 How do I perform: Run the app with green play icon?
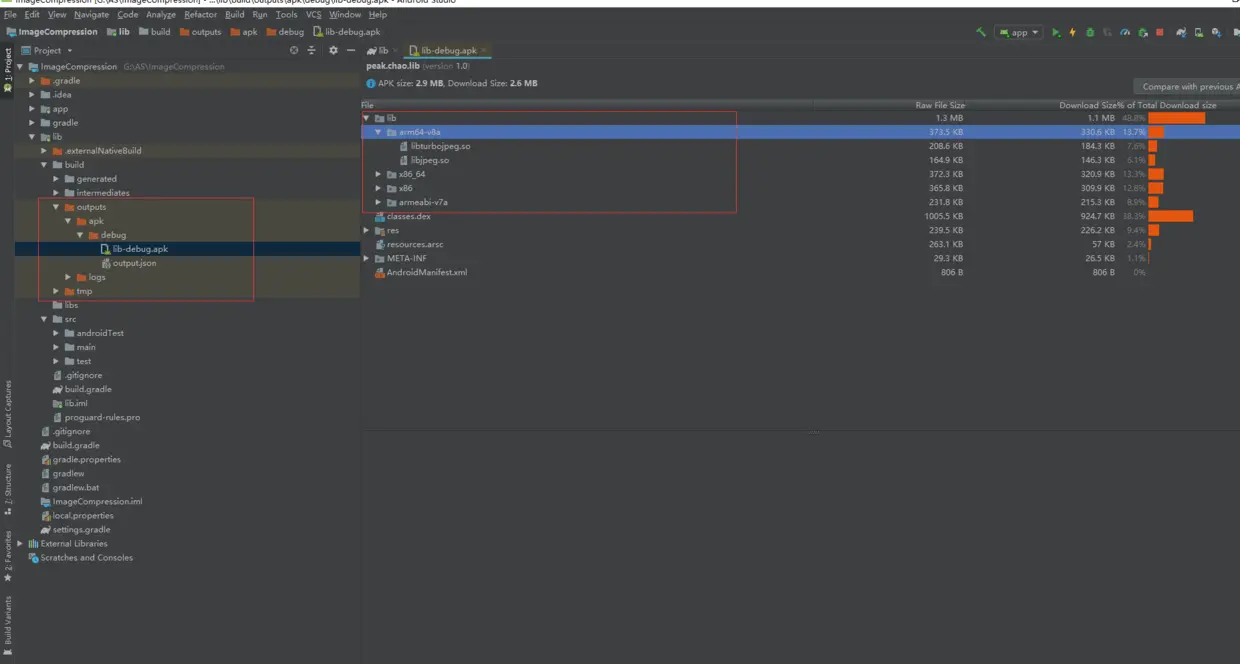(1056, 32)
